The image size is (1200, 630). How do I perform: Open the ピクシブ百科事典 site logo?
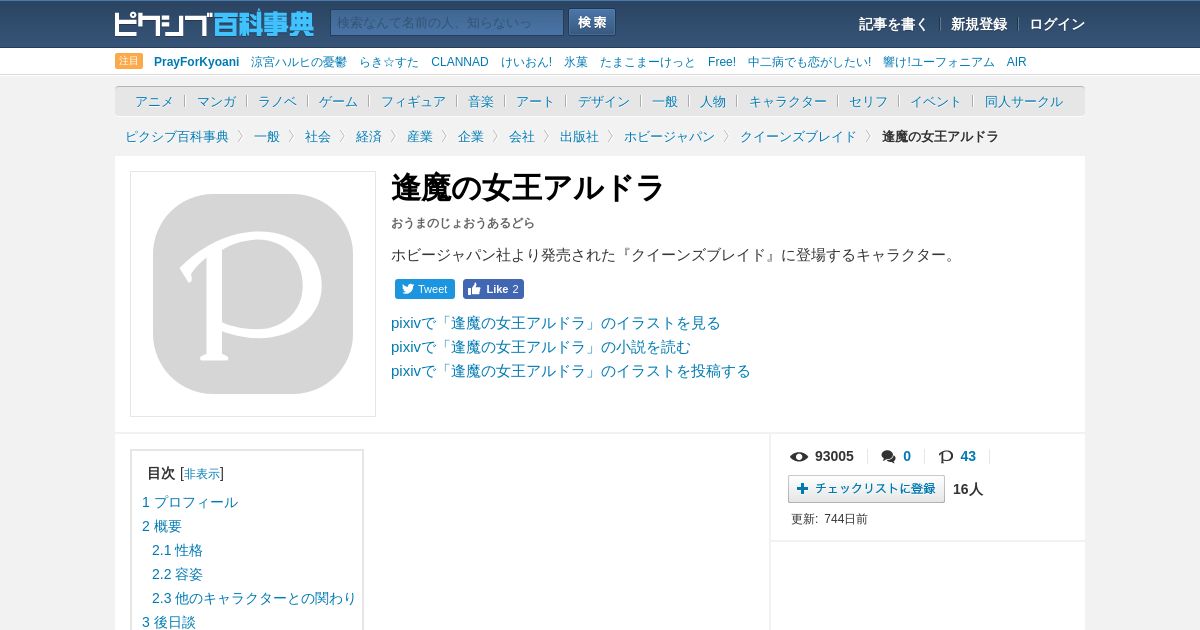pyautogui.click(x=214, y=23)
